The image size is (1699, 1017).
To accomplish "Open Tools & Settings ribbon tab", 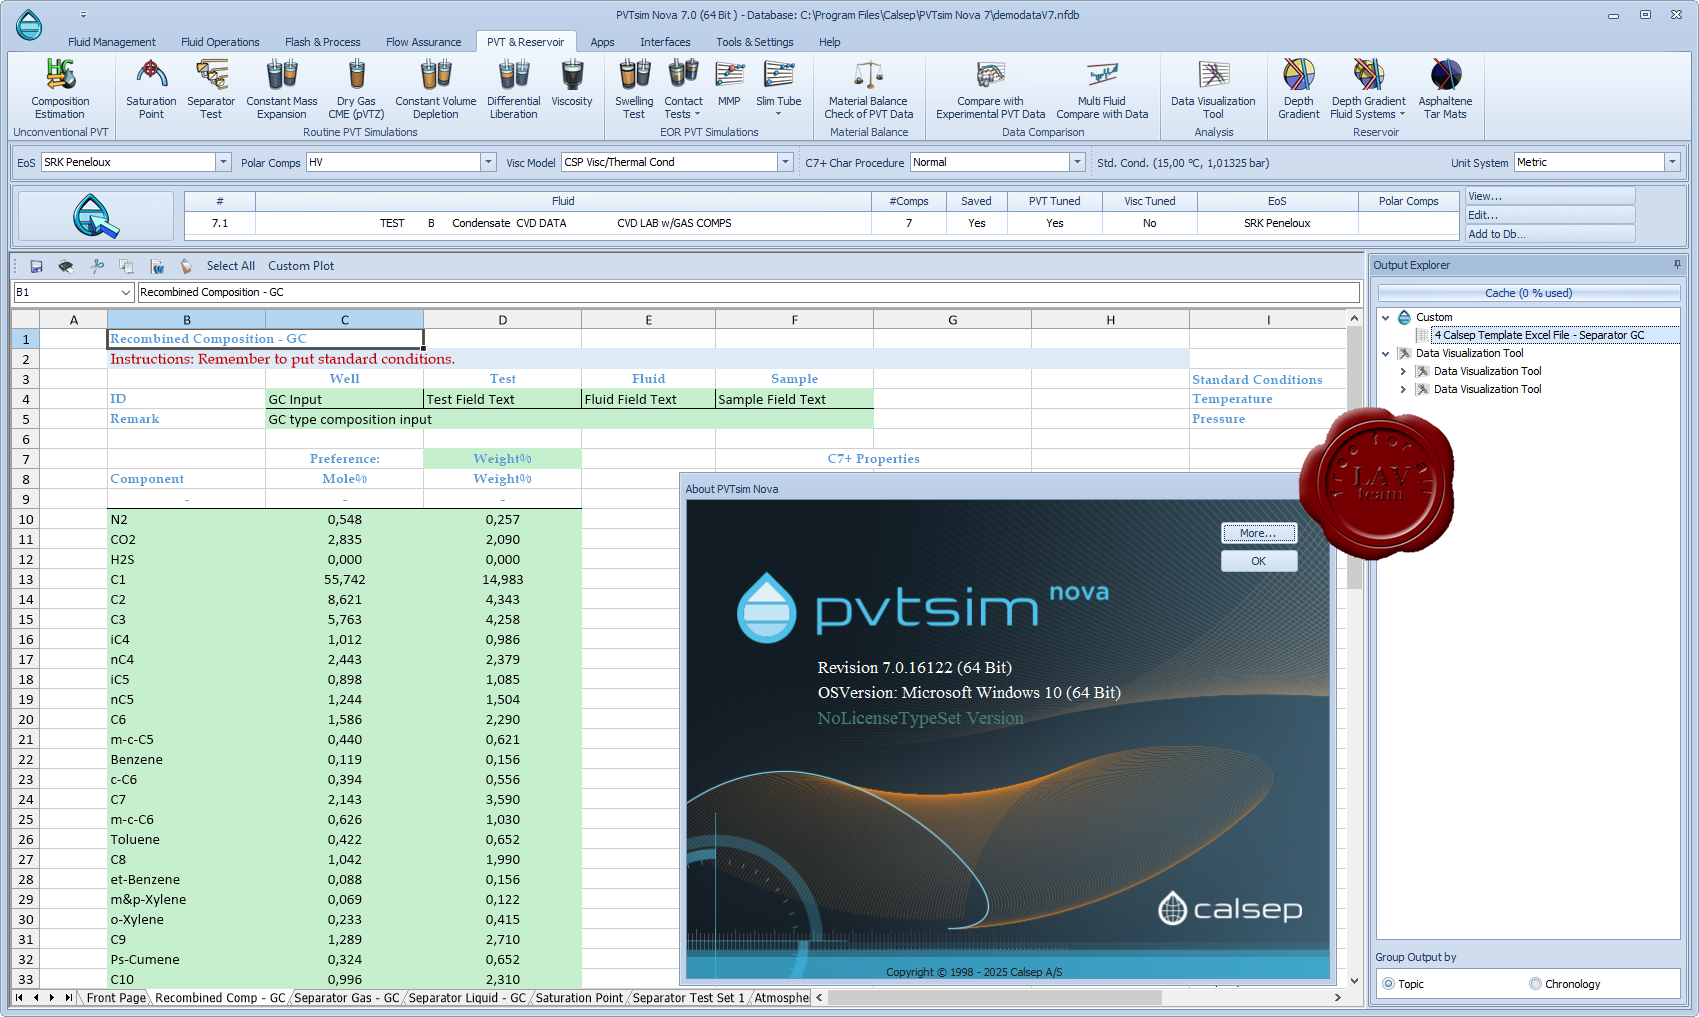I will [755, 42].
